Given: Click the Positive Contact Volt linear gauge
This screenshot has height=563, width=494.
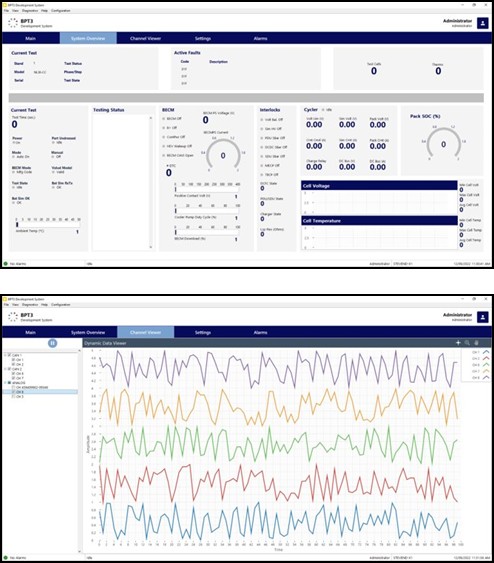Looking at the screenshot, I should point(207,189).
